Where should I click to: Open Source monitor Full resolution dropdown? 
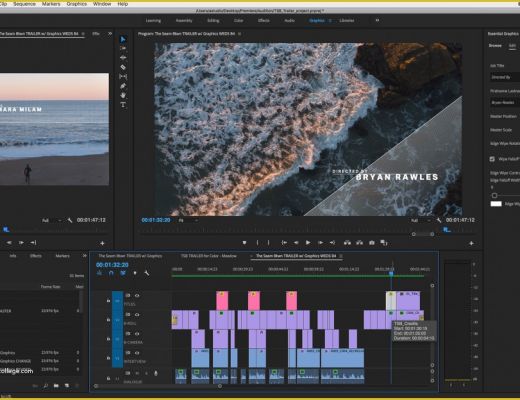pyautogui.click(x=52, y=220)
